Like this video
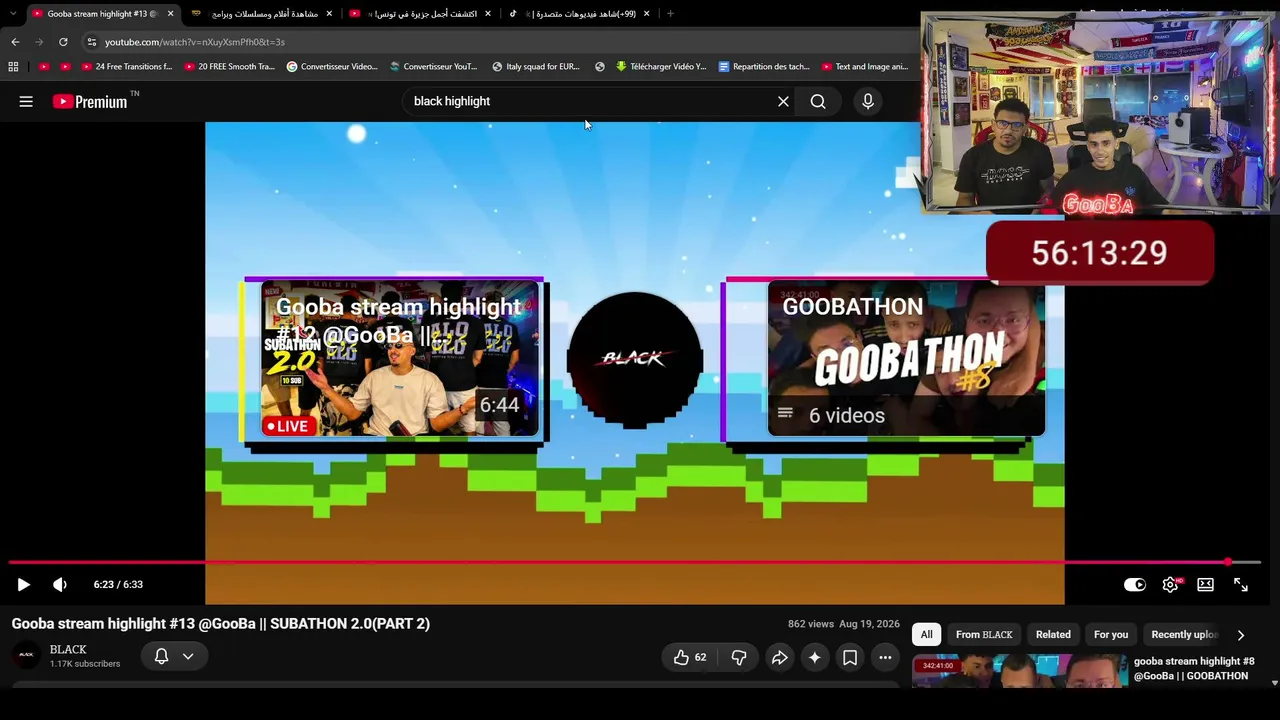The image size is (1280, 720). tap(689, 657)
